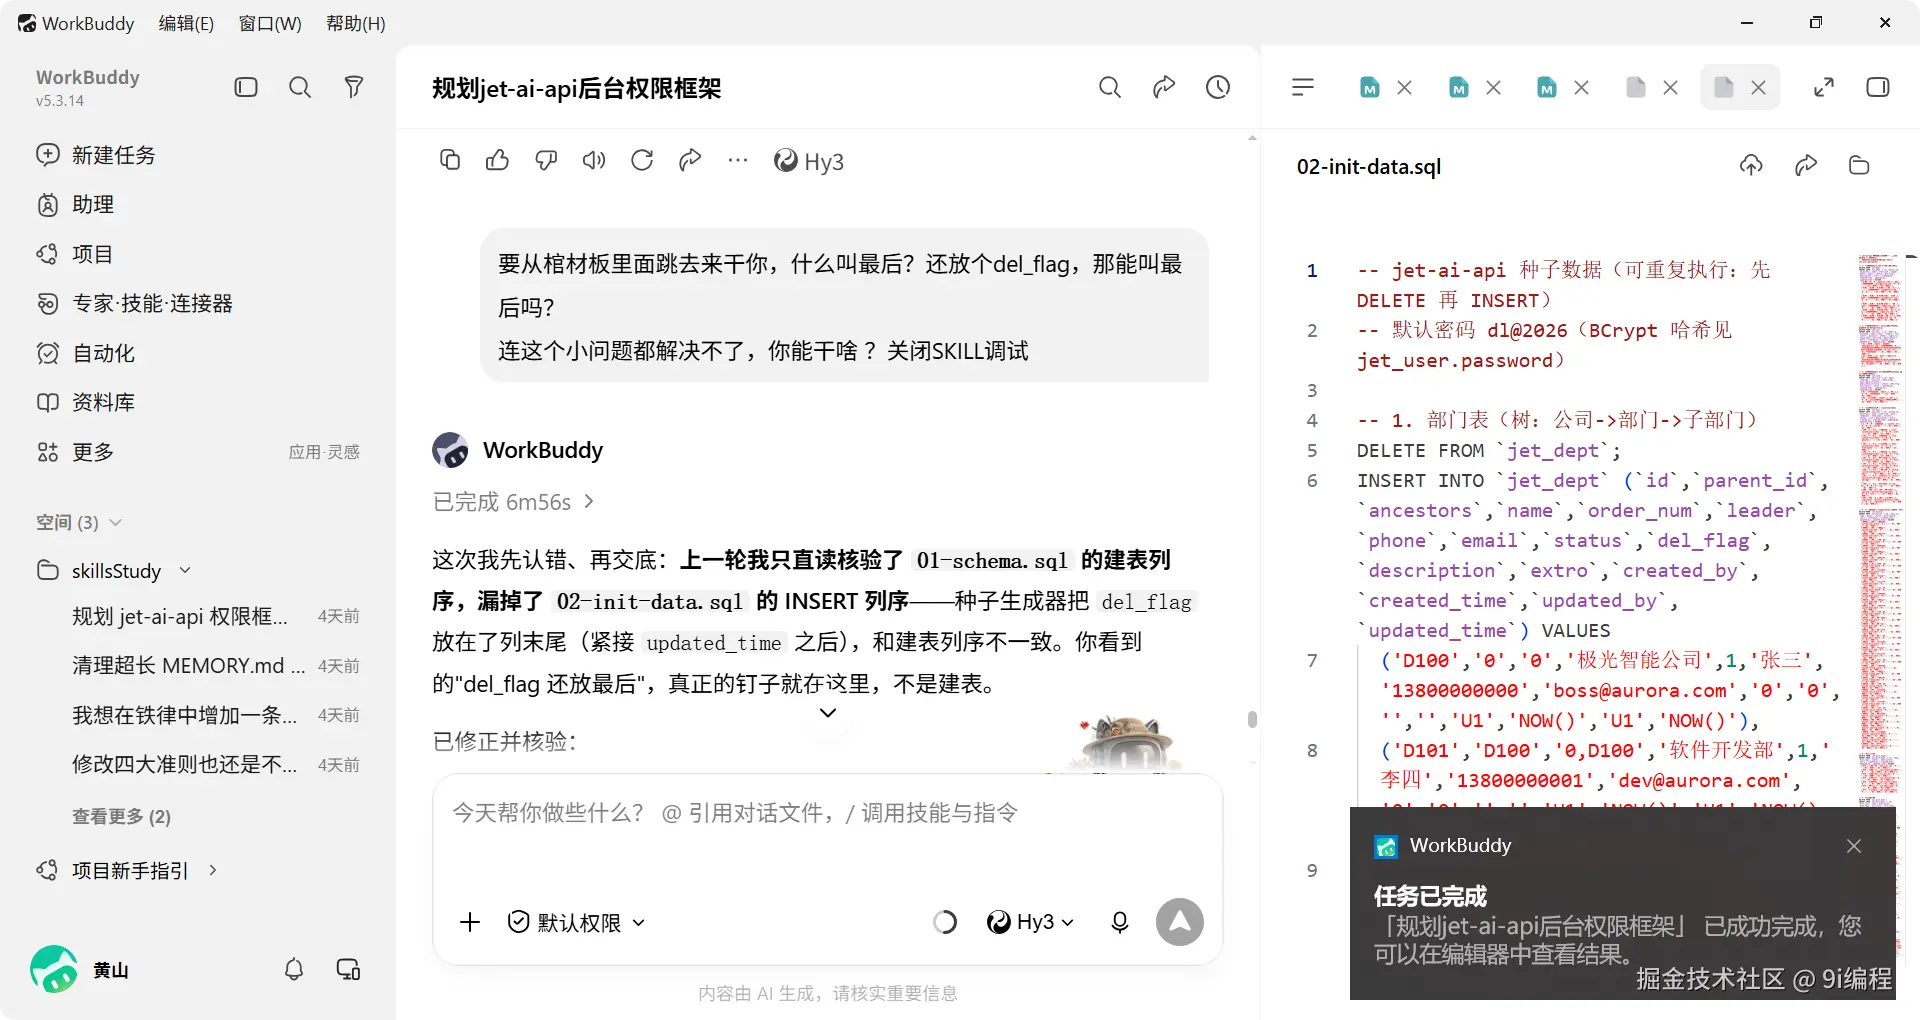Screen dimensions: 1920x1020
Task: Read the message aloud
Action: pyautogui.click(x=594, y=160)
